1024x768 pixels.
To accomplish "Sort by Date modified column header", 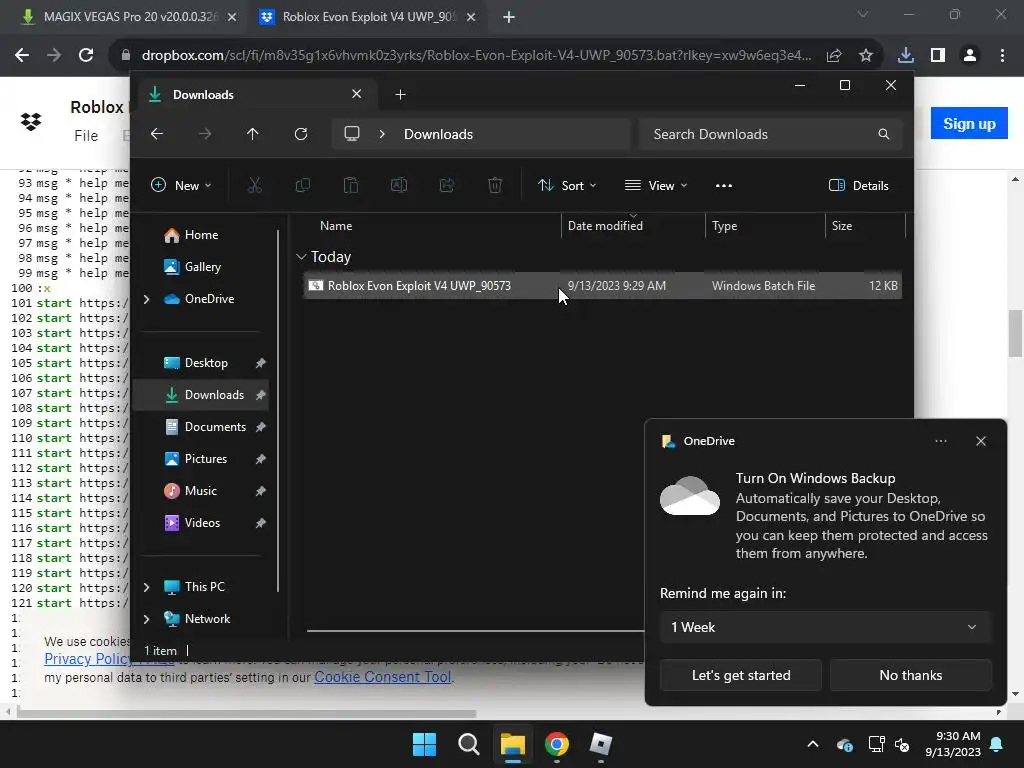I will [605, 226].
